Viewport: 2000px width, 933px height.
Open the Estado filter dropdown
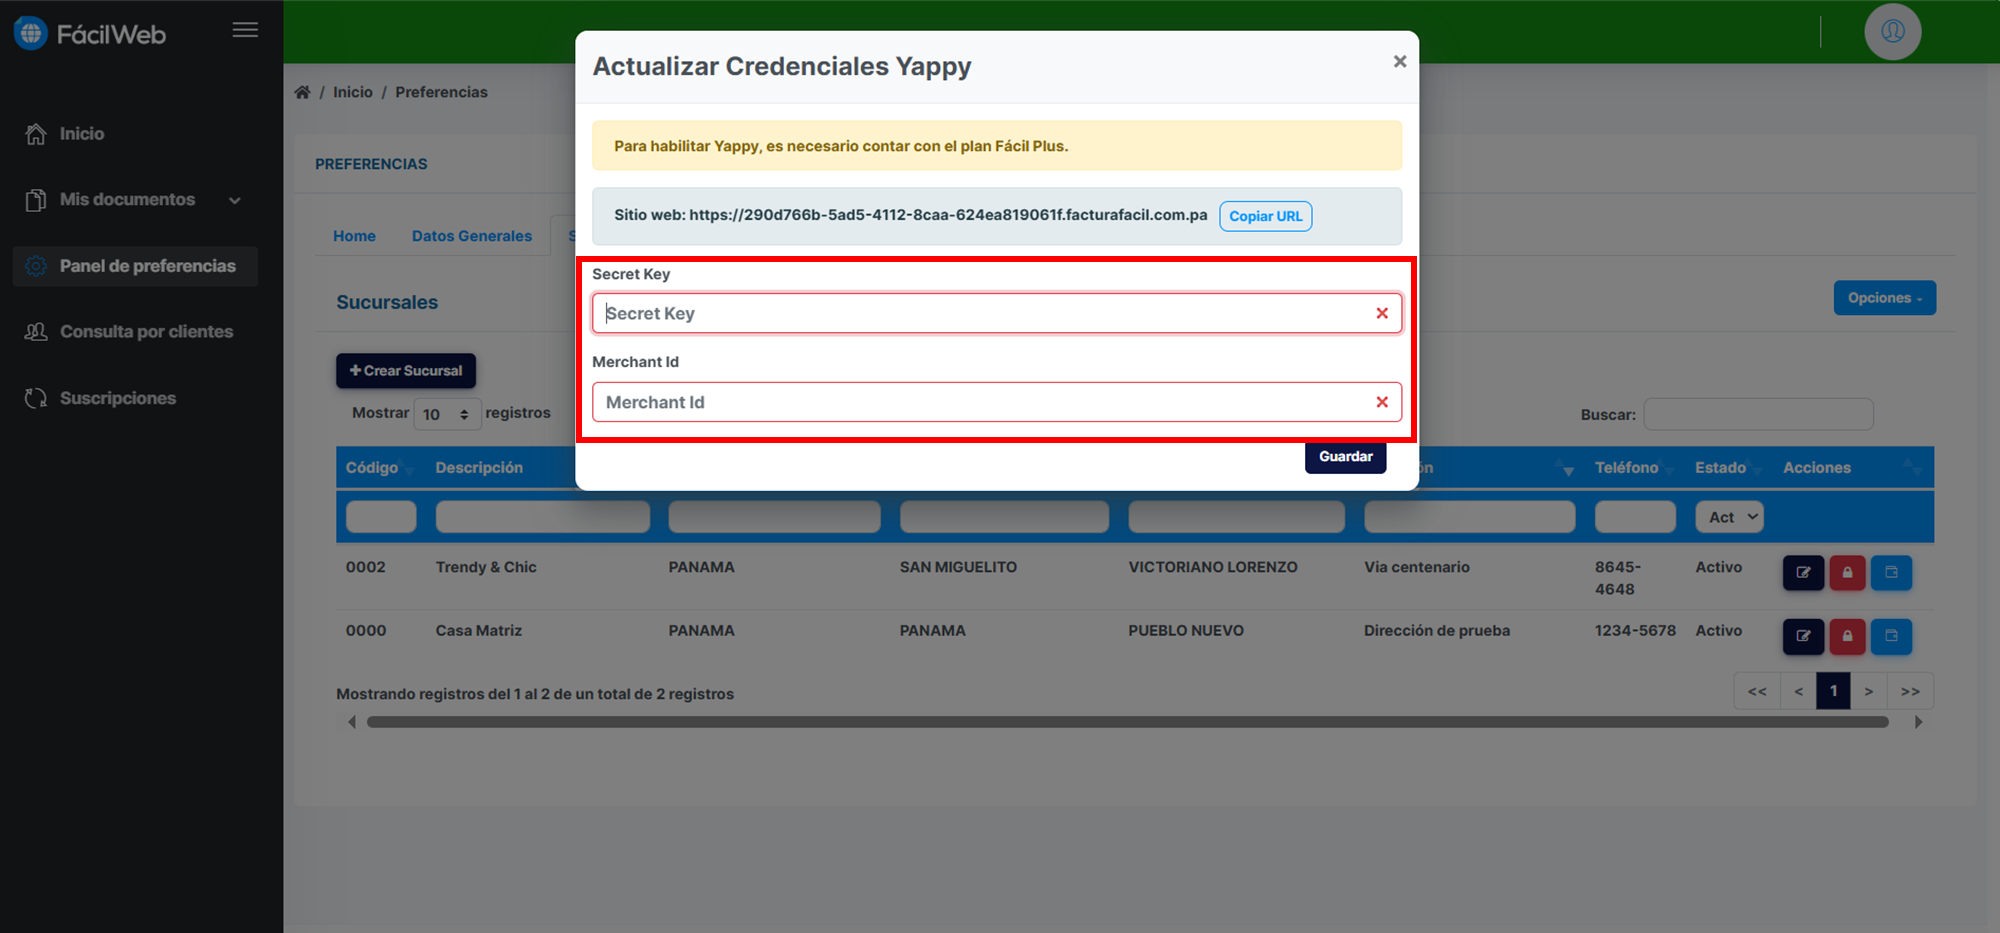1729,517
